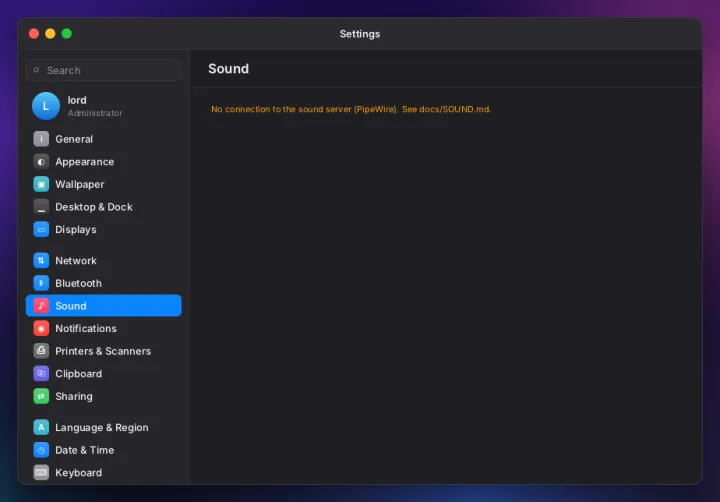Close the Settings window
Image resolution: width=720 pixels, height=502 pixels.
coord(34,34)
